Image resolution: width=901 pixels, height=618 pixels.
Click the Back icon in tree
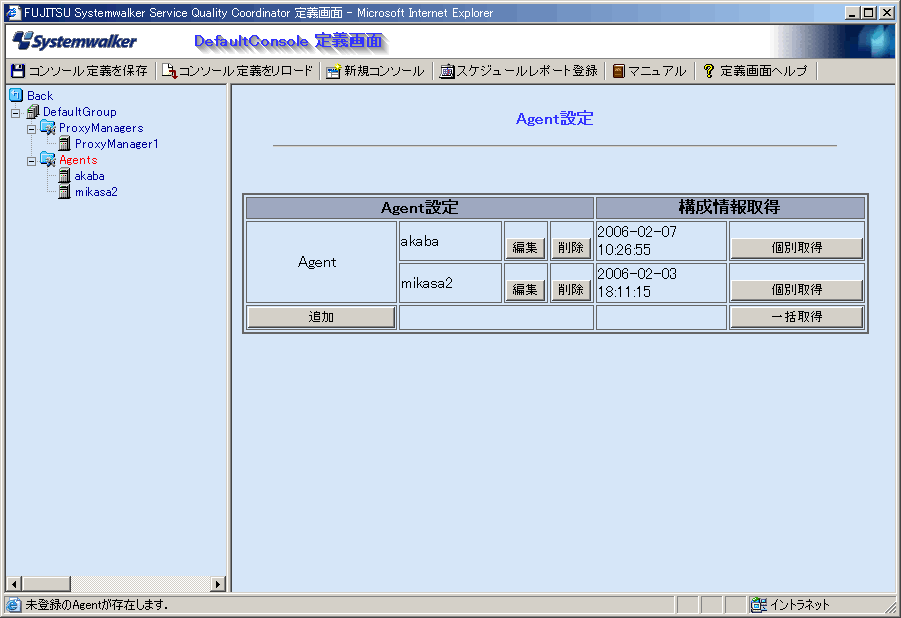[x=15, y=96]
